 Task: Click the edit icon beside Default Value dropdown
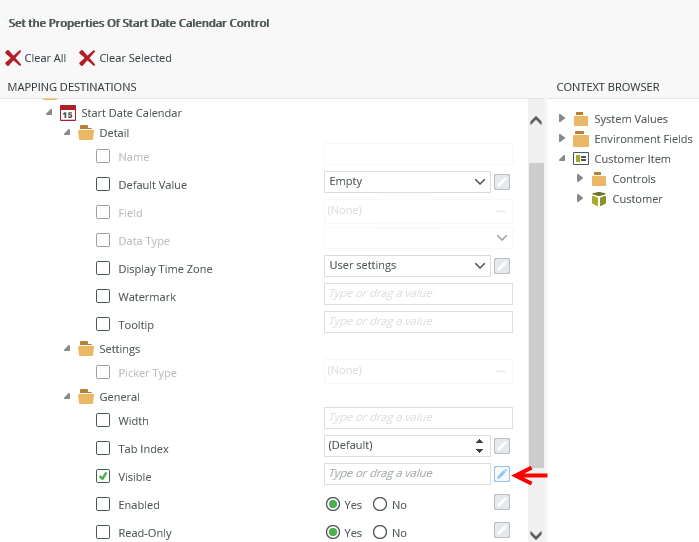tap(502, 182)
